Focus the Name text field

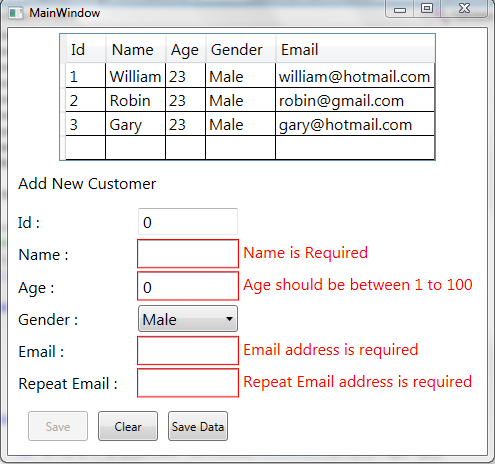[x=188, y=254]
